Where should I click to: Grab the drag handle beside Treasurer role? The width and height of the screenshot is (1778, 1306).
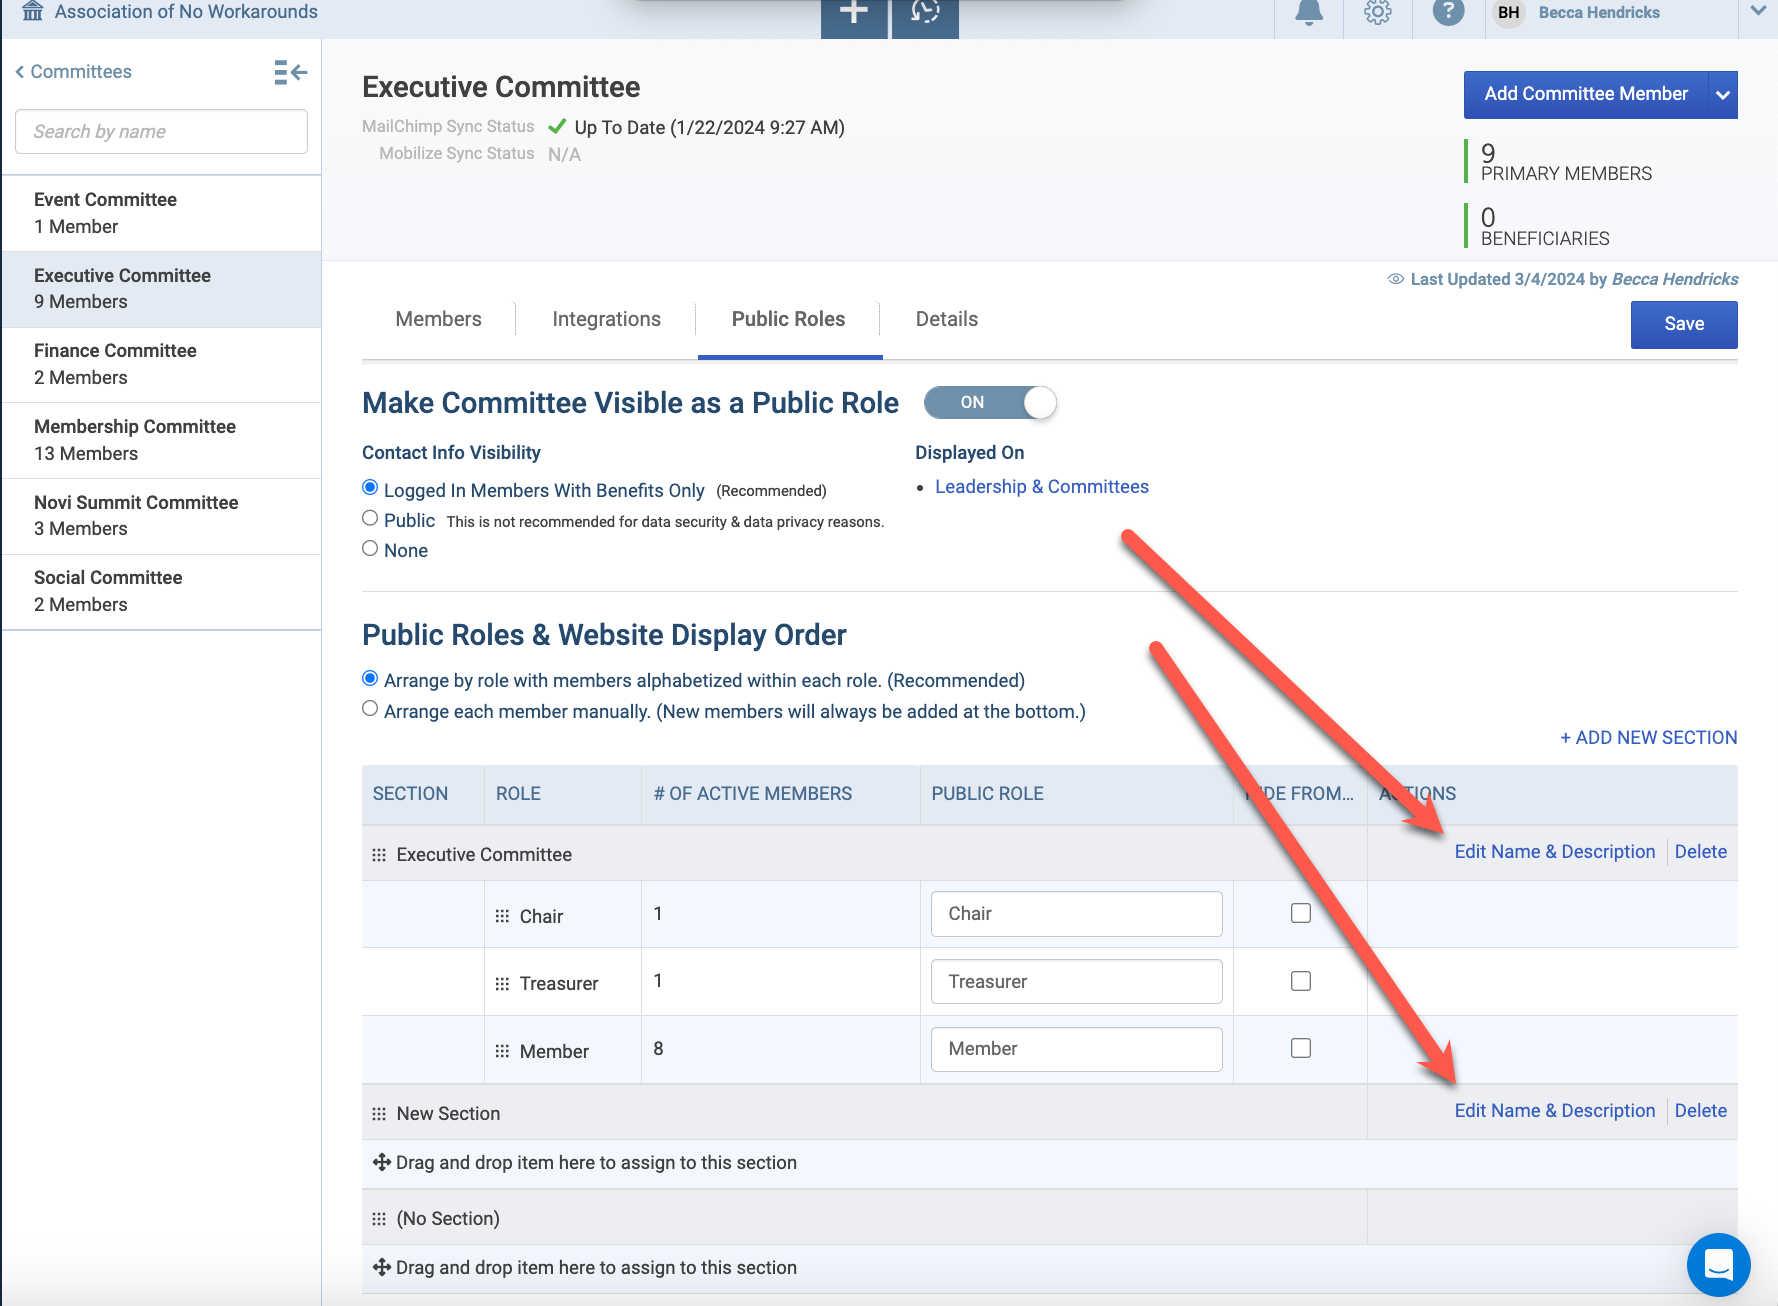click(x=502, y=984)
